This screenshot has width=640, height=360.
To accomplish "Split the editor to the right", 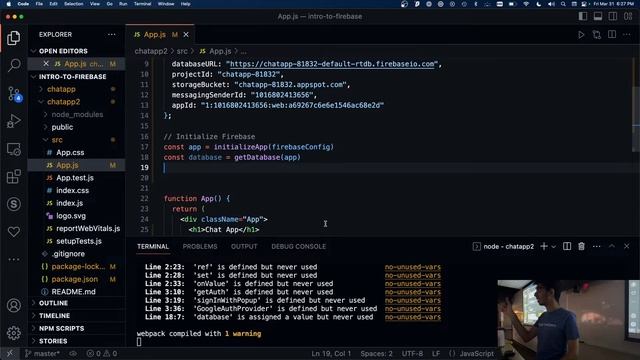I will [x=612, y=35].
